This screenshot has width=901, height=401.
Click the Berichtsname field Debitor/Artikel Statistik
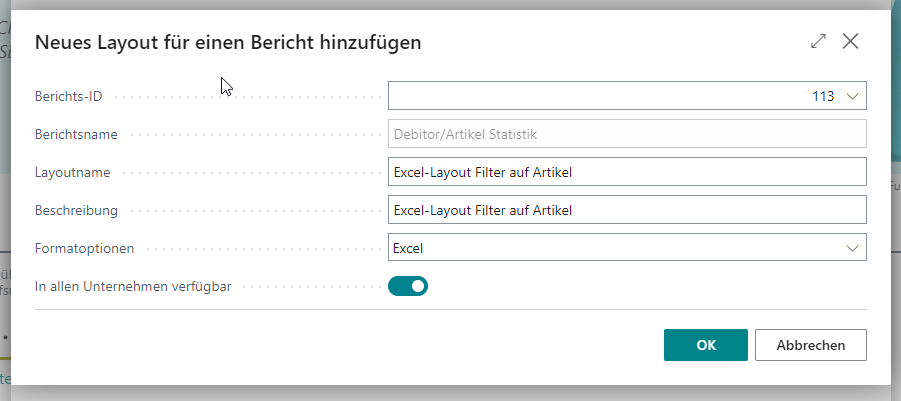pos(627,134)
